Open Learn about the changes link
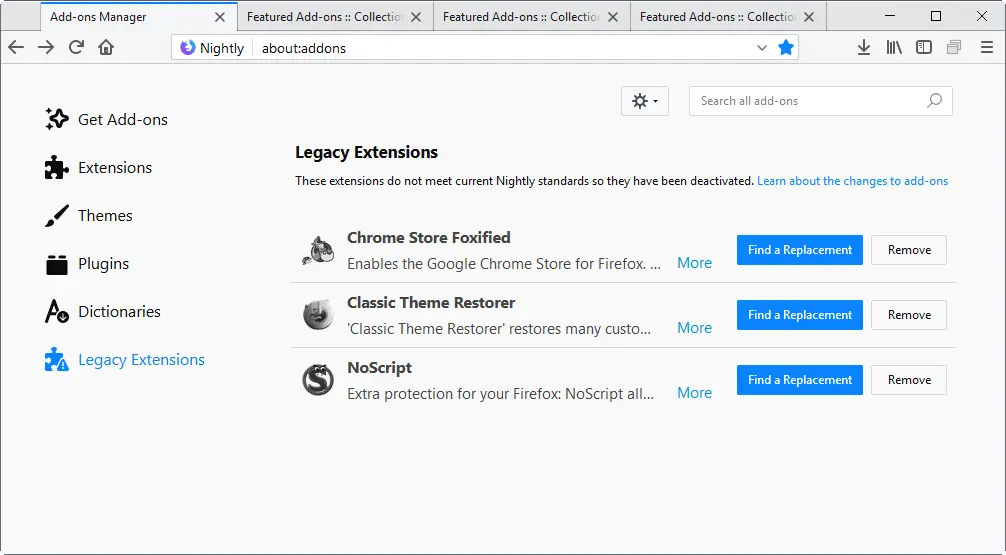 852,181
